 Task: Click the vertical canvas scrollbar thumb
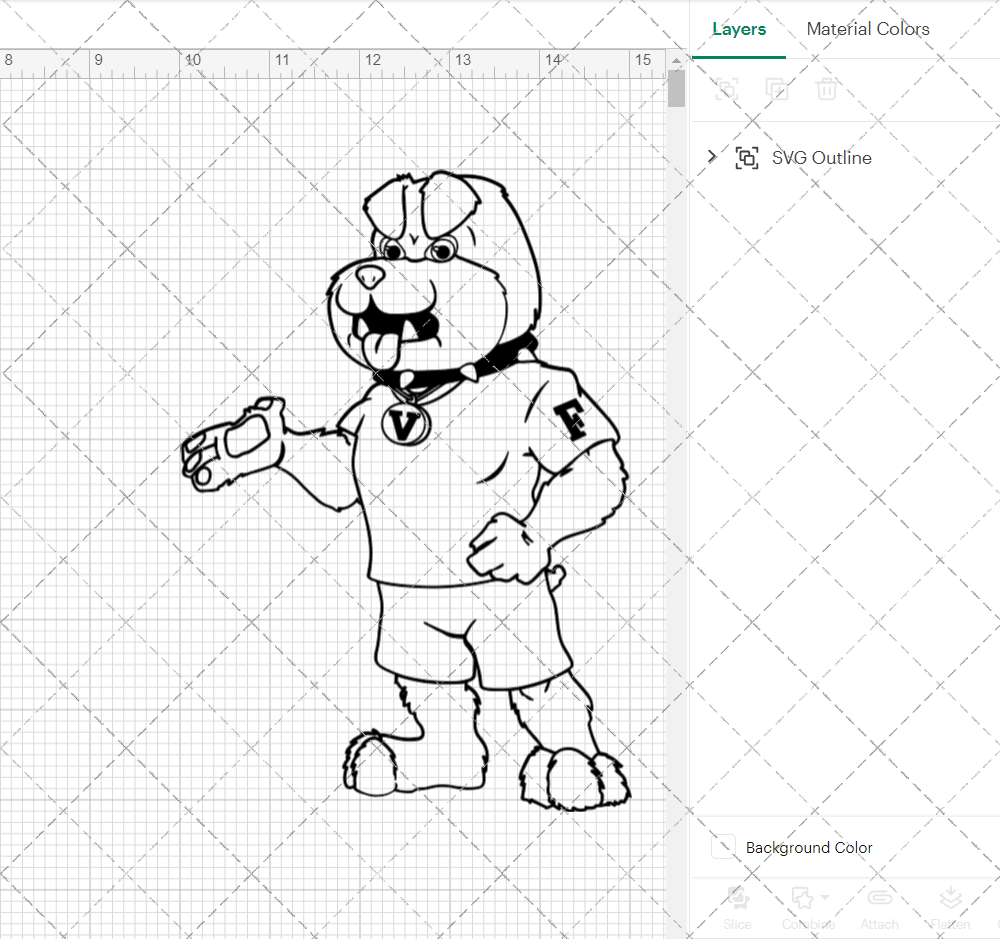(x=676, y=89)
